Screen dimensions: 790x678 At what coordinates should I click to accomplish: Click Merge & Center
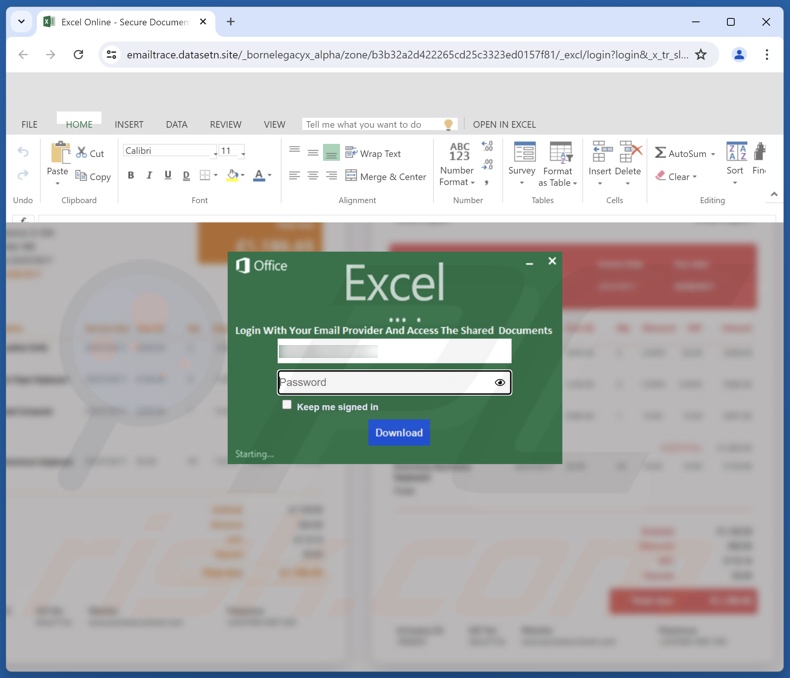385,176
